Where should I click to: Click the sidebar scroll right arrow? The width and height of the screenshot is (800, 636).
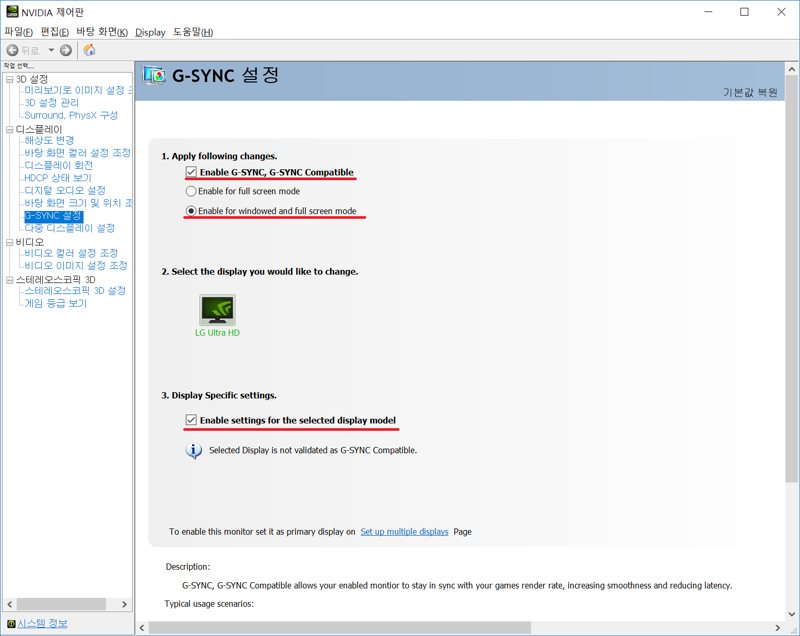click(x=124, y=604)
